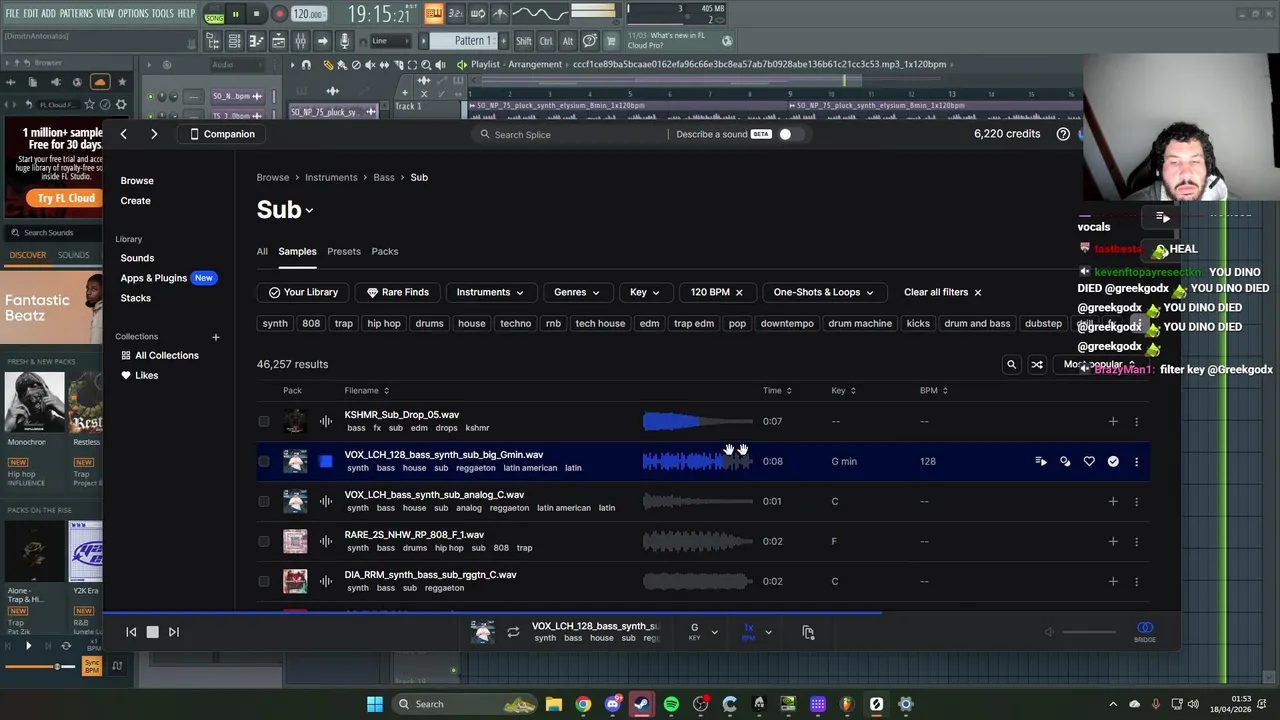Check the box for RARE_2S_NHW_RP_808_F_1.wav
The width and height of the screenshot is (1280, 720).
(x=264, y=541)
